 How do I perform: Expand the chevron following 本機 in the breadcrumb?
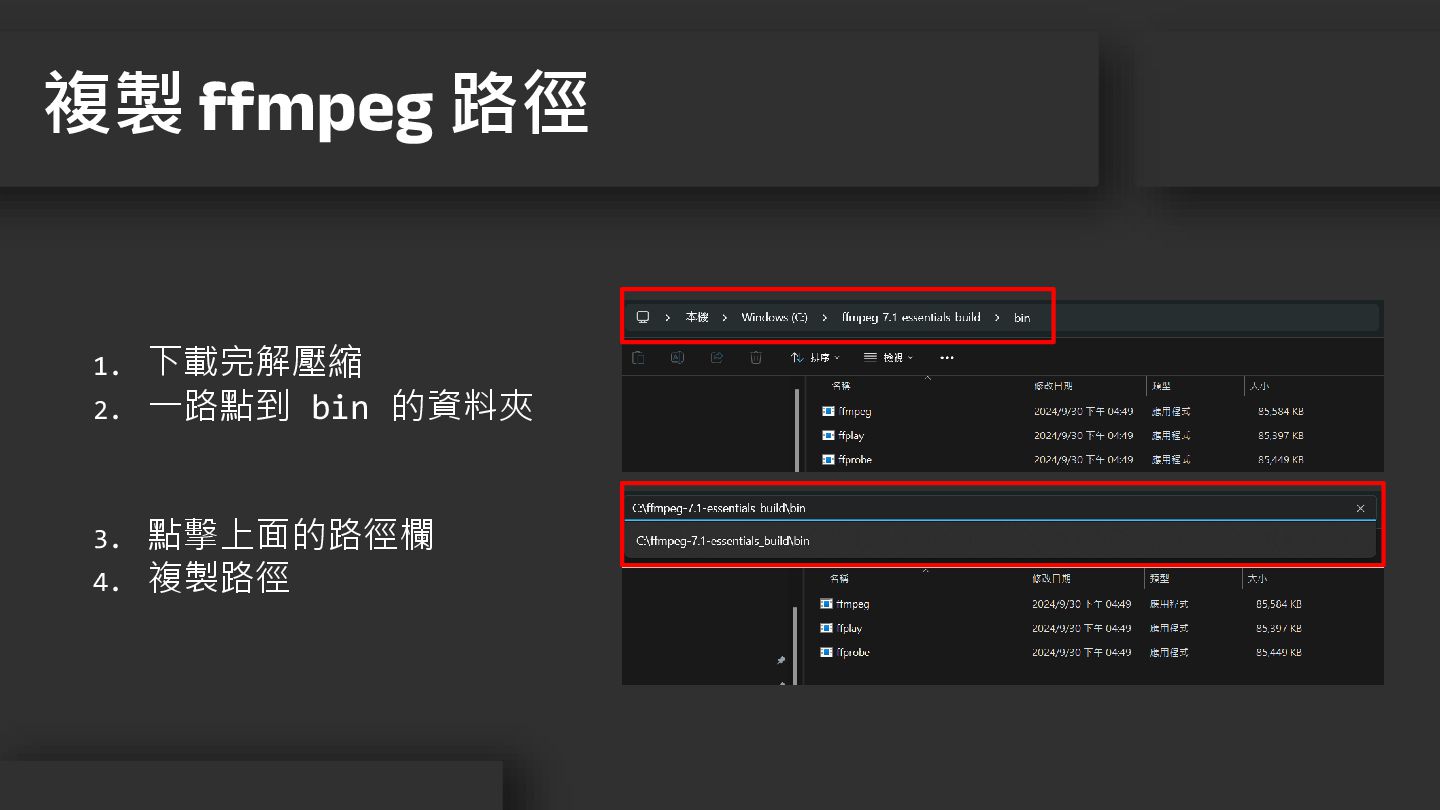725,317
